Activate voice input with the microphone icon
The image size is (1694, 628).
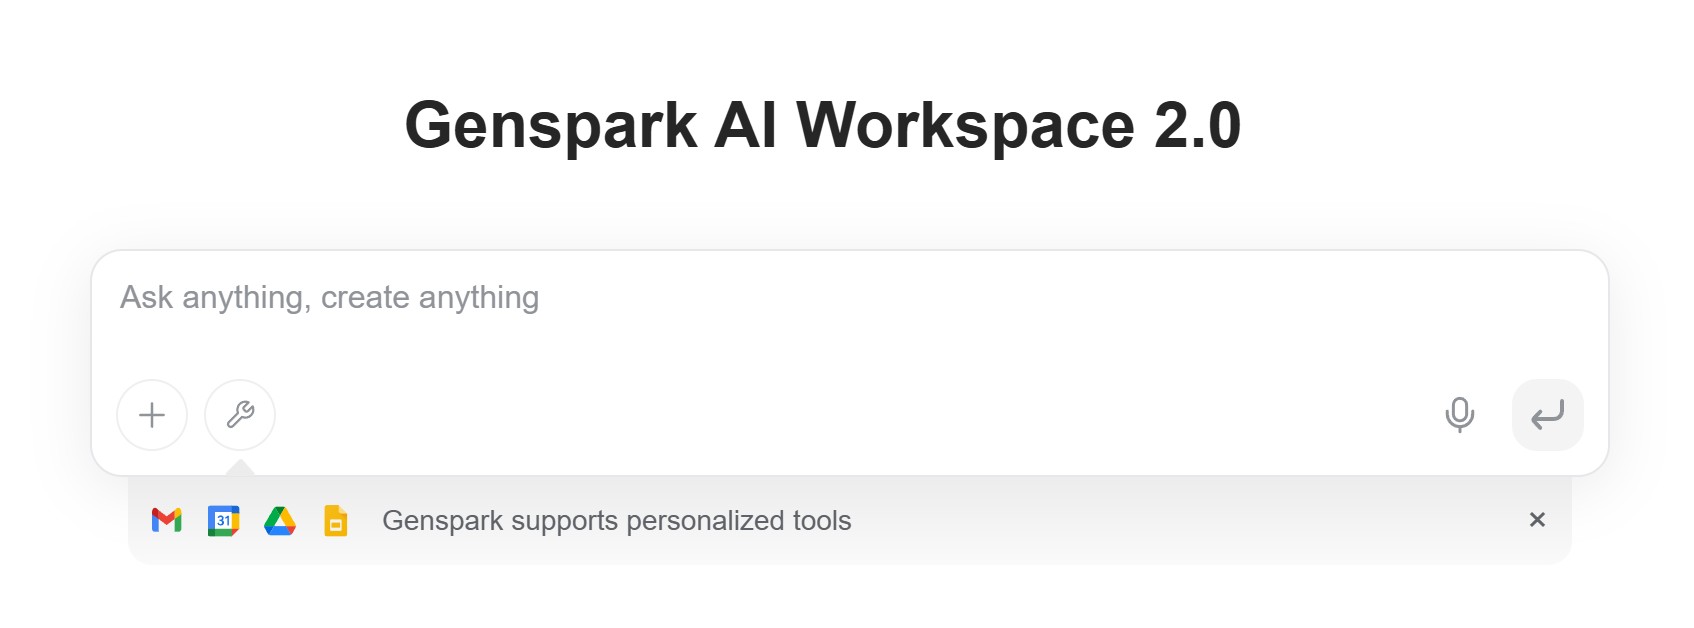(1459, 415)
